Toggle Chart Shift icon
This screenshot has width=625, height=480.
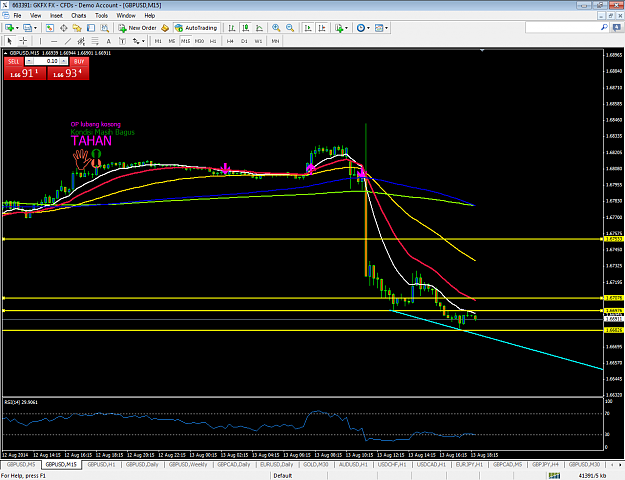[x=322, y=28]
